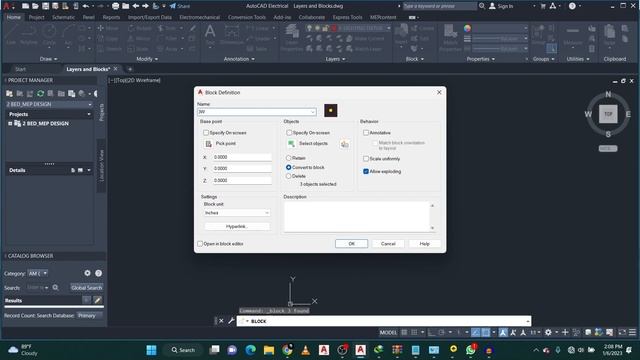Enable Open in block editor checkbox

[x=200, y=244]
